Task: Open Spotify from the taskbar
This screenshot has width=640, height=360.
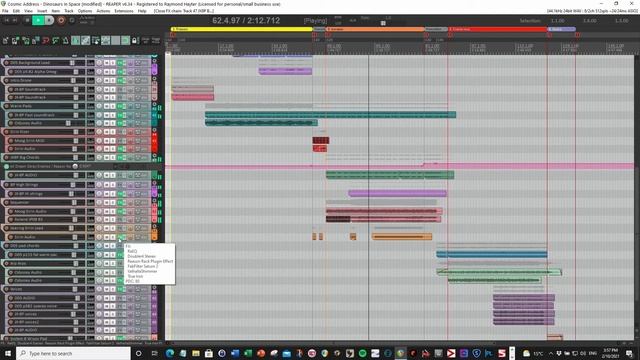Action: click(362, 353)
